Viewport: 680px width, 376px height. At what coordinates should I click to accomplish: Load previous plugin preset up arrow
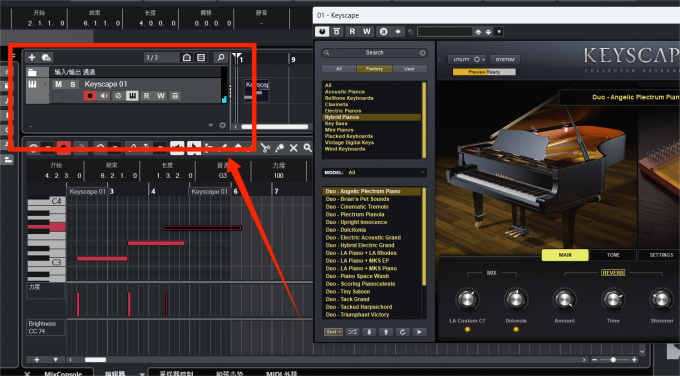[x=478, y=32]
